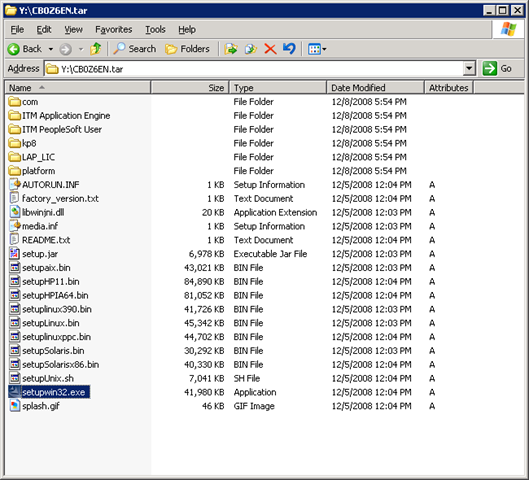Open the Favorites menu

pos(113,30)
